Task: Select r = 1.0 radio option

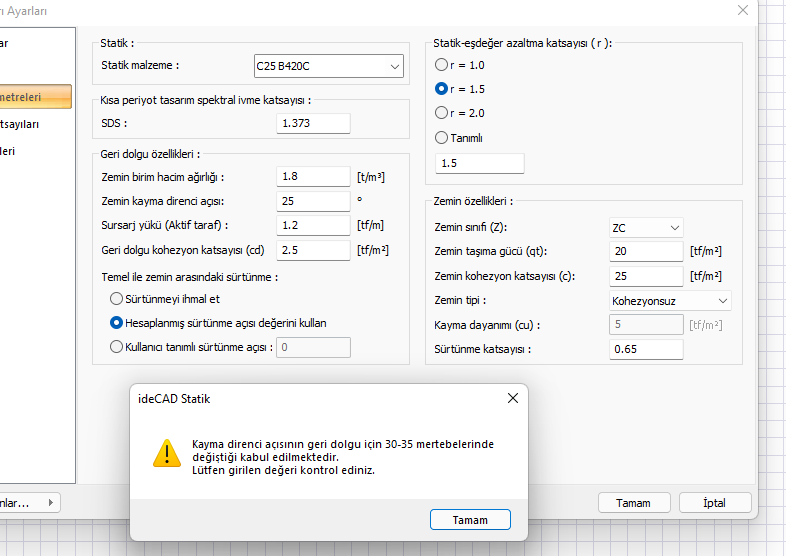Action: pyautogui.click(x=442, y=65)
